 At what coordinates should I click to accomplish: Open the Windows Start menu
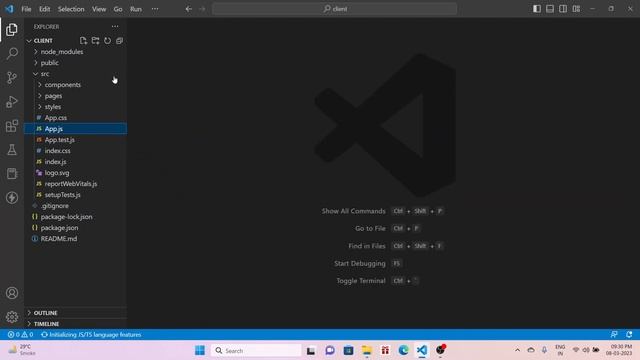point(200,350)
